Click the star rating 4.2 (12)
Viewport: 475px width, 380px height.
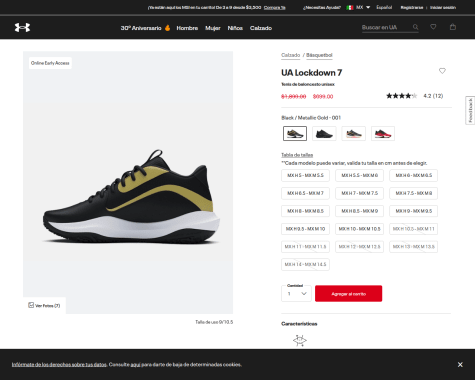pyautogui.click(x=414, y=96)
